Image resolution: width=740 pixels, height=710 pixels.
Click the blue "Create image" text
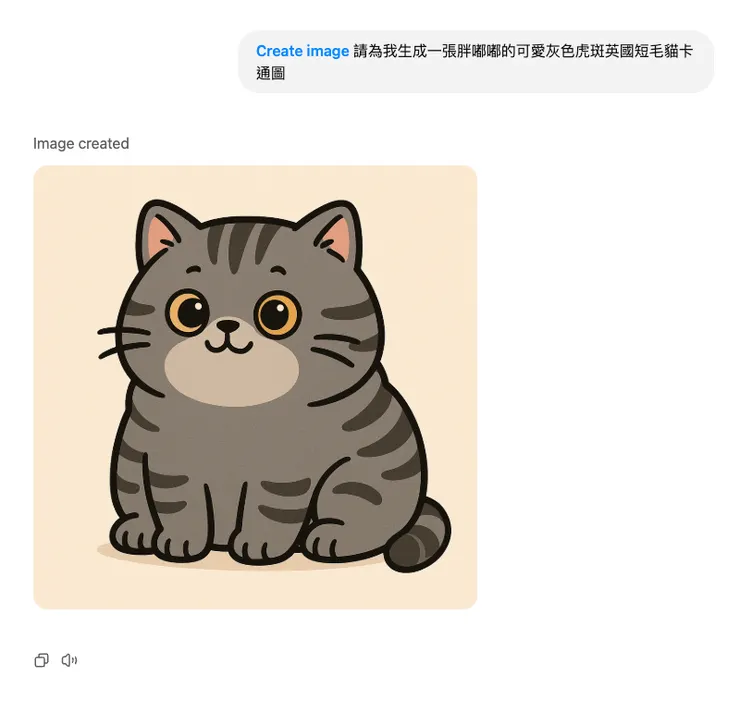pyautogui.click(x=303, y=51)
